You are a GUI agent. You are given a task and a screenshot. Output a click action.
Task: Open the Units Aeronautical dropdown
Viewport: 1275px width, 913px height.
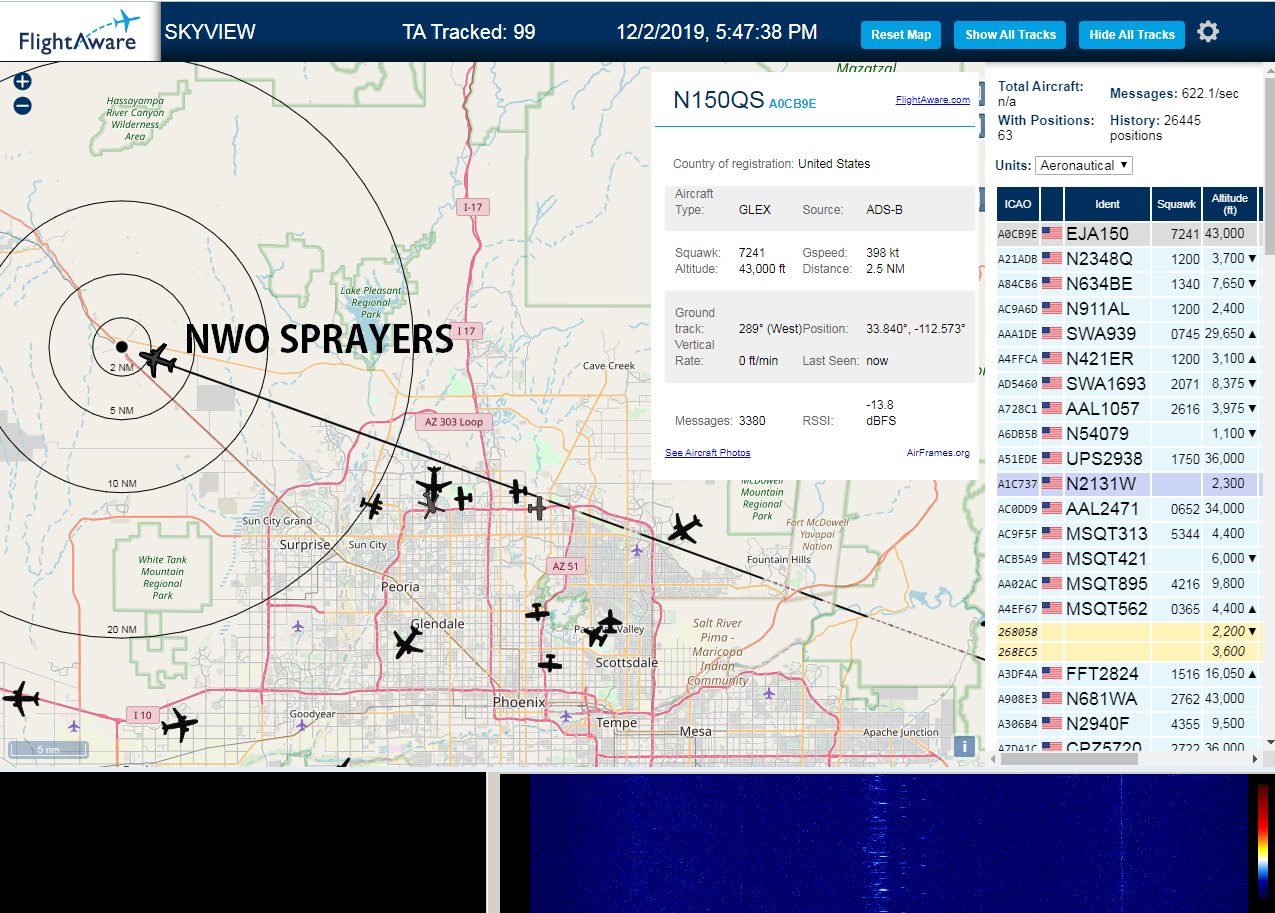(x=1084, y=165)
